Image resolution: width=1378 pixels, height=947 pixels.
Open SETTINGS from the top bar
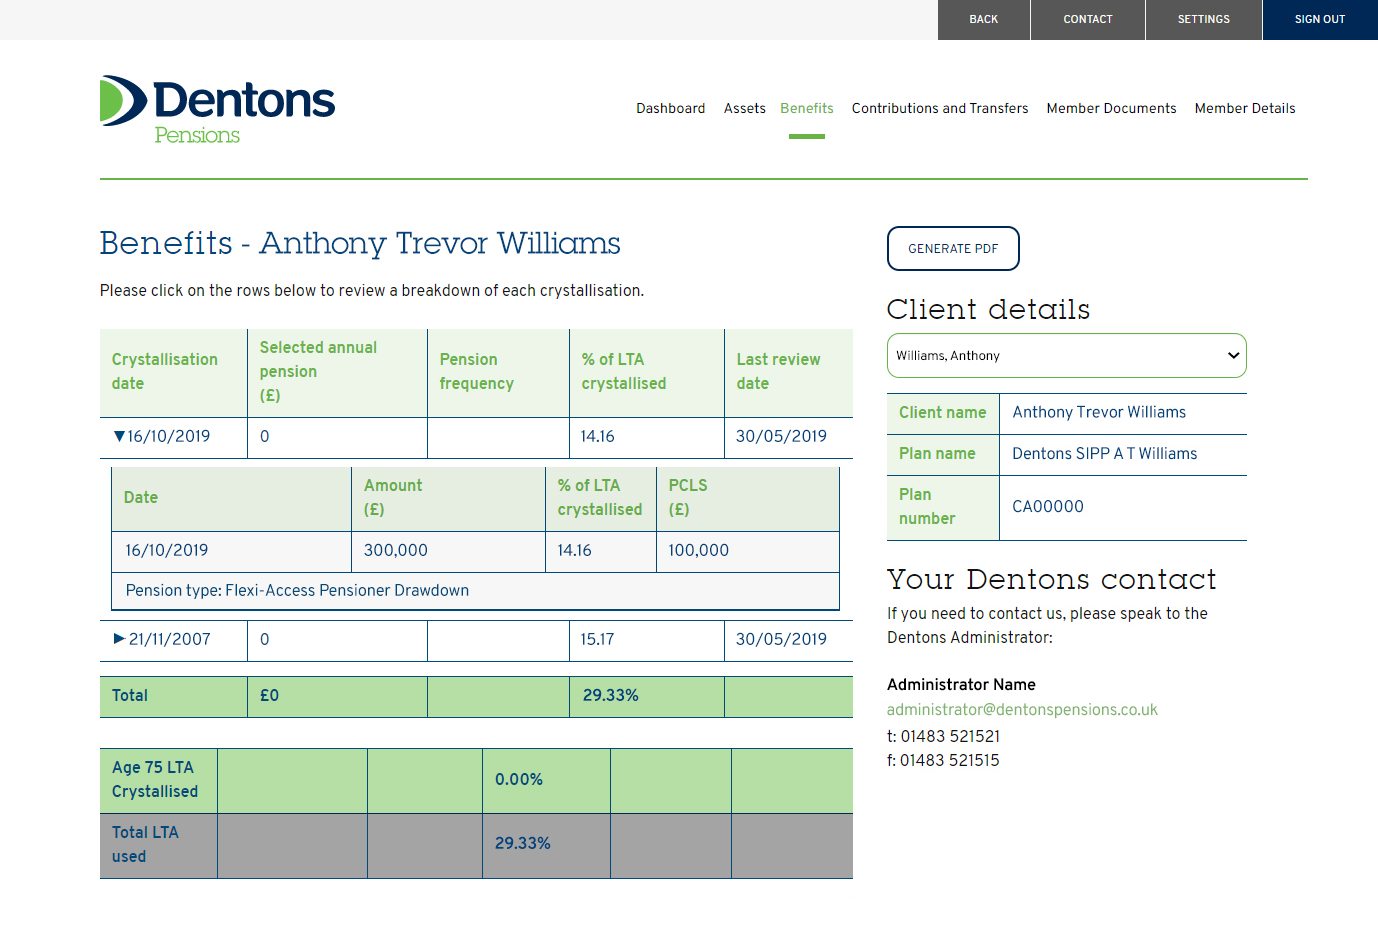pos(1204,20)
